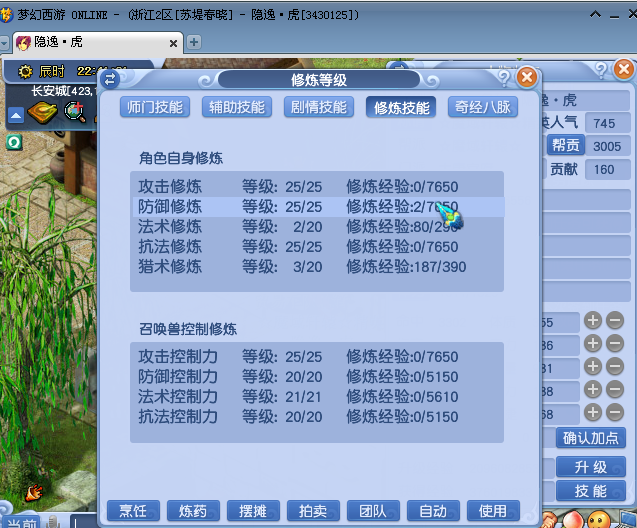Click the 确认加点 button
Viewport: 637px width, 528px height.
[x=591, y=438]
